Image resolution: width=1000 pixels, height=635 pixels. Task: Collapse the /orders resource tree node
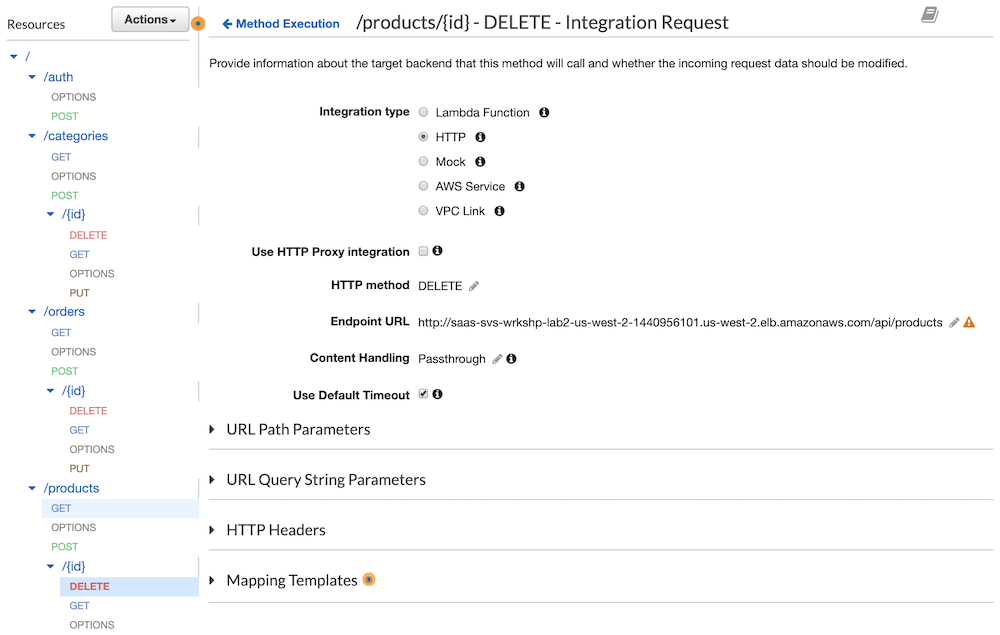pos(32,312)
